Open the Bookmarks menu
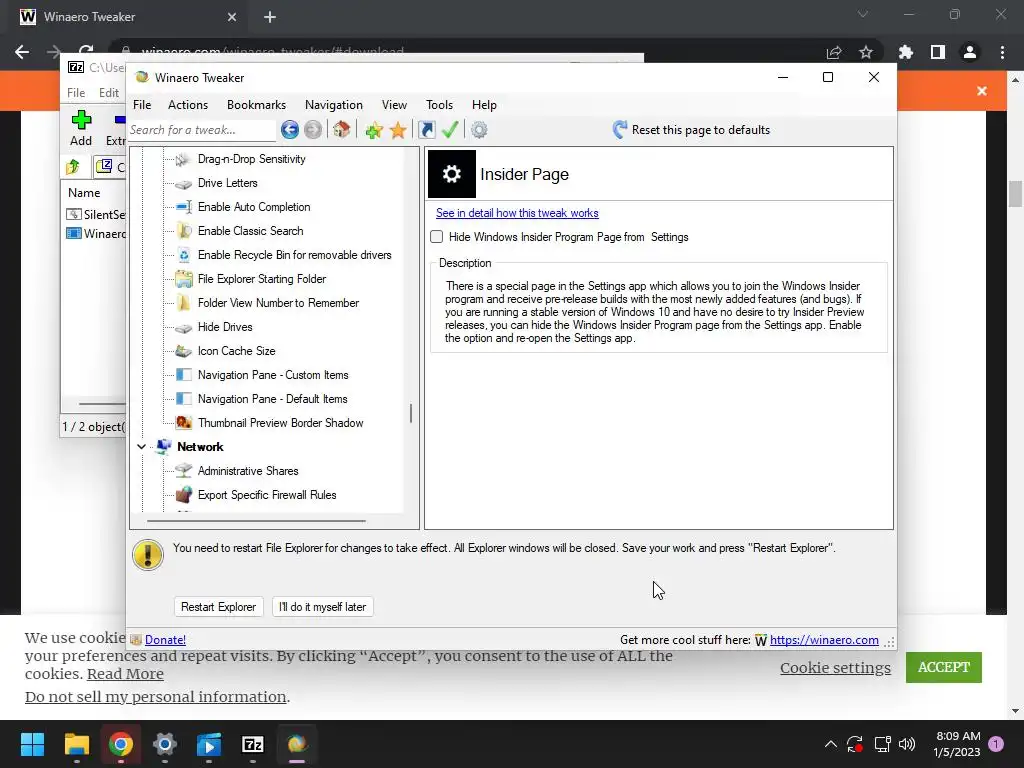 [256, 104]
